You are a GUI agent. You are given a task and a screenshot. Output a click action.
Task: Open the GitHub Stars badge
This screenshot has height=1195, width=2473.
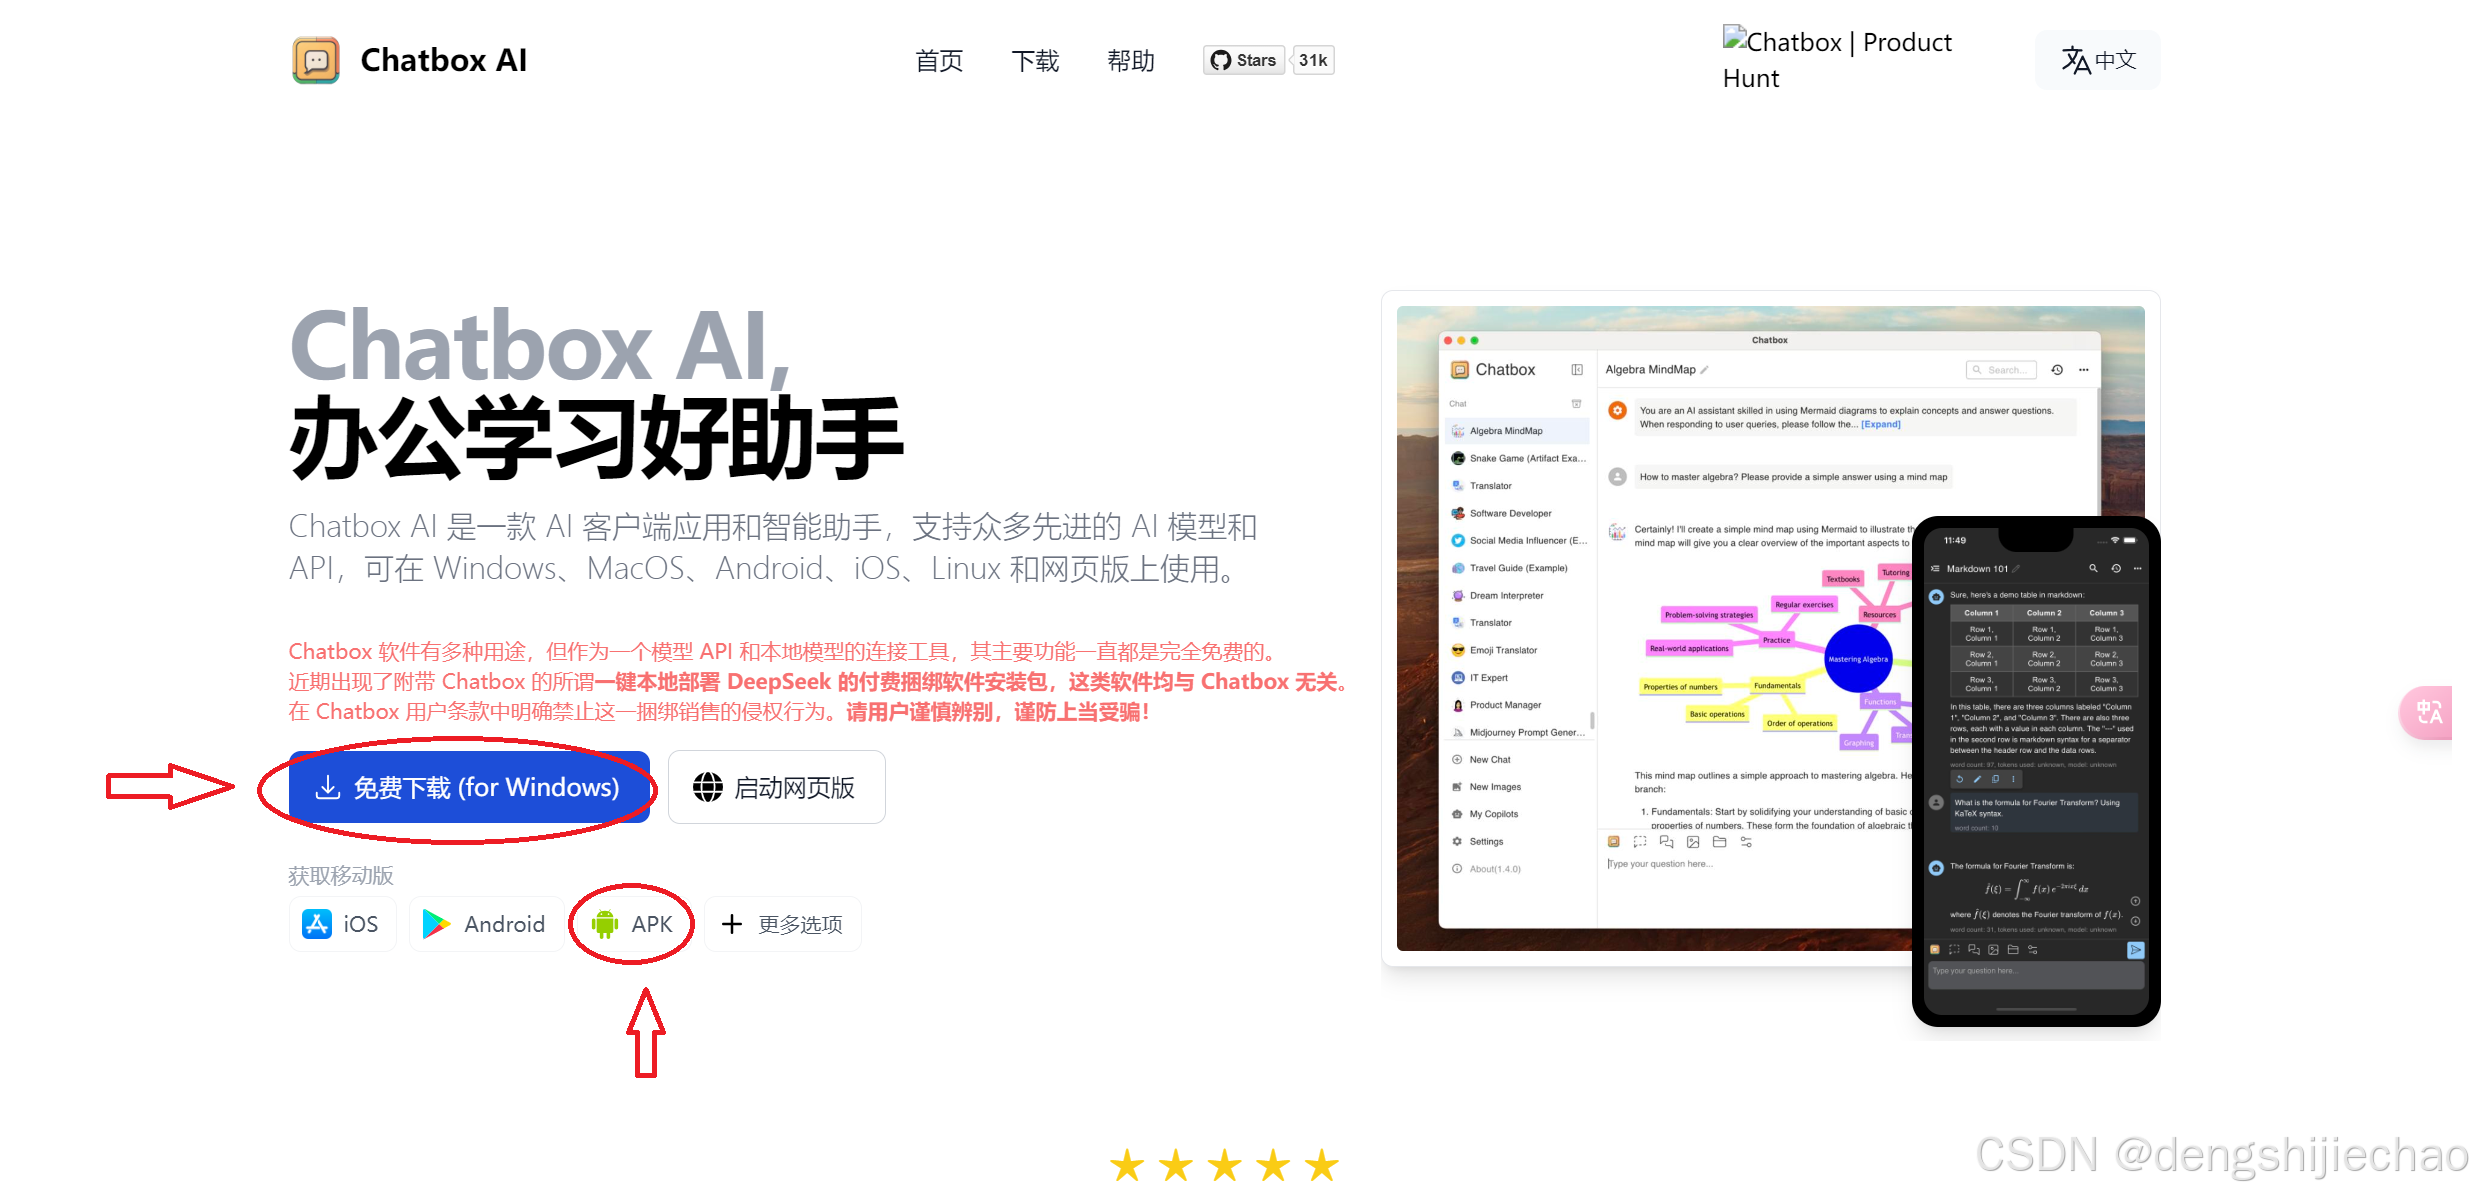pos(1244,60)
